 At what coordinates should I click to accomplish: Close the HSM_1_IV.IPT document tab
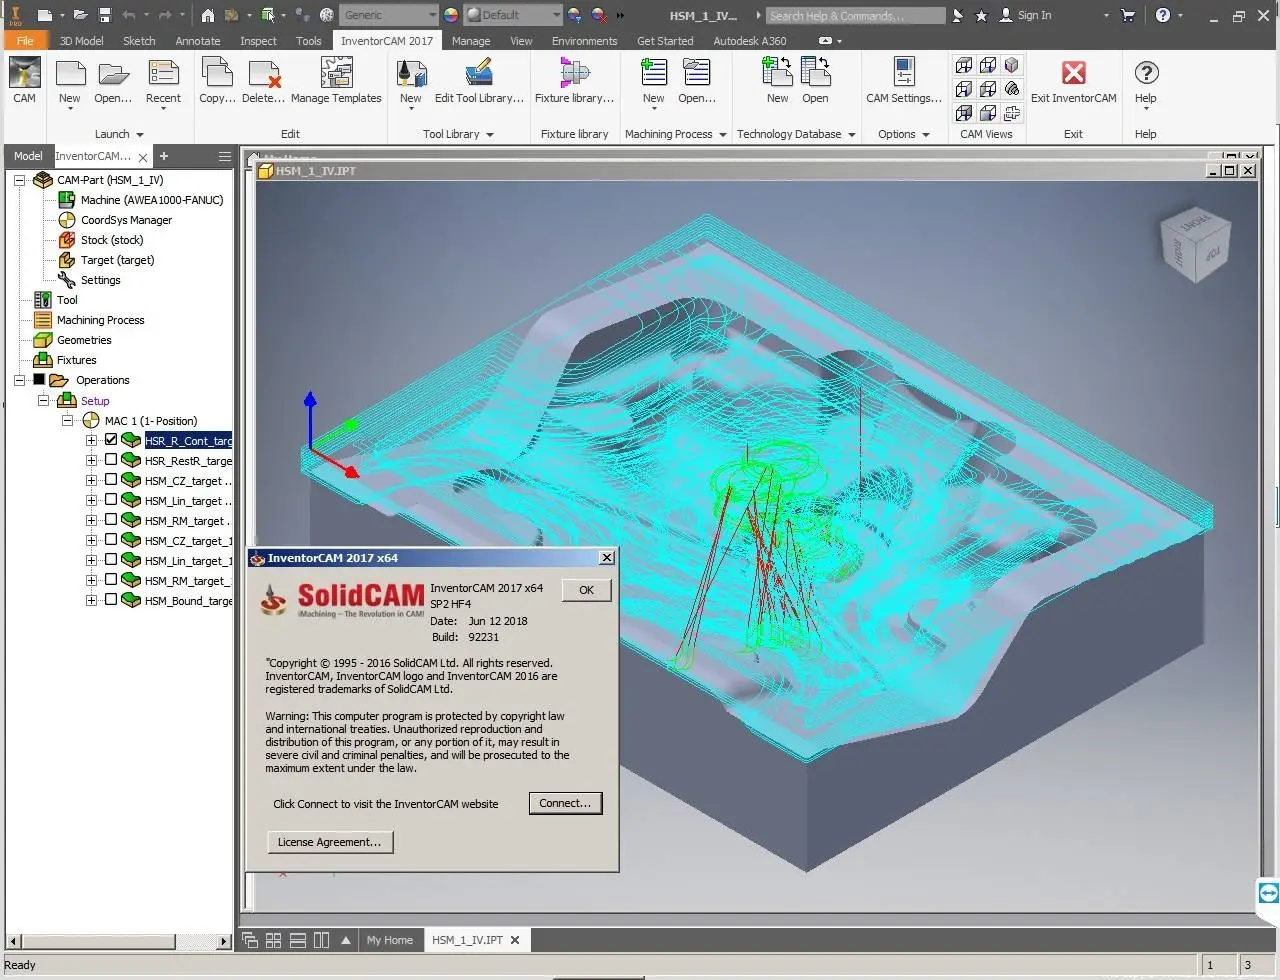[515, 940]
